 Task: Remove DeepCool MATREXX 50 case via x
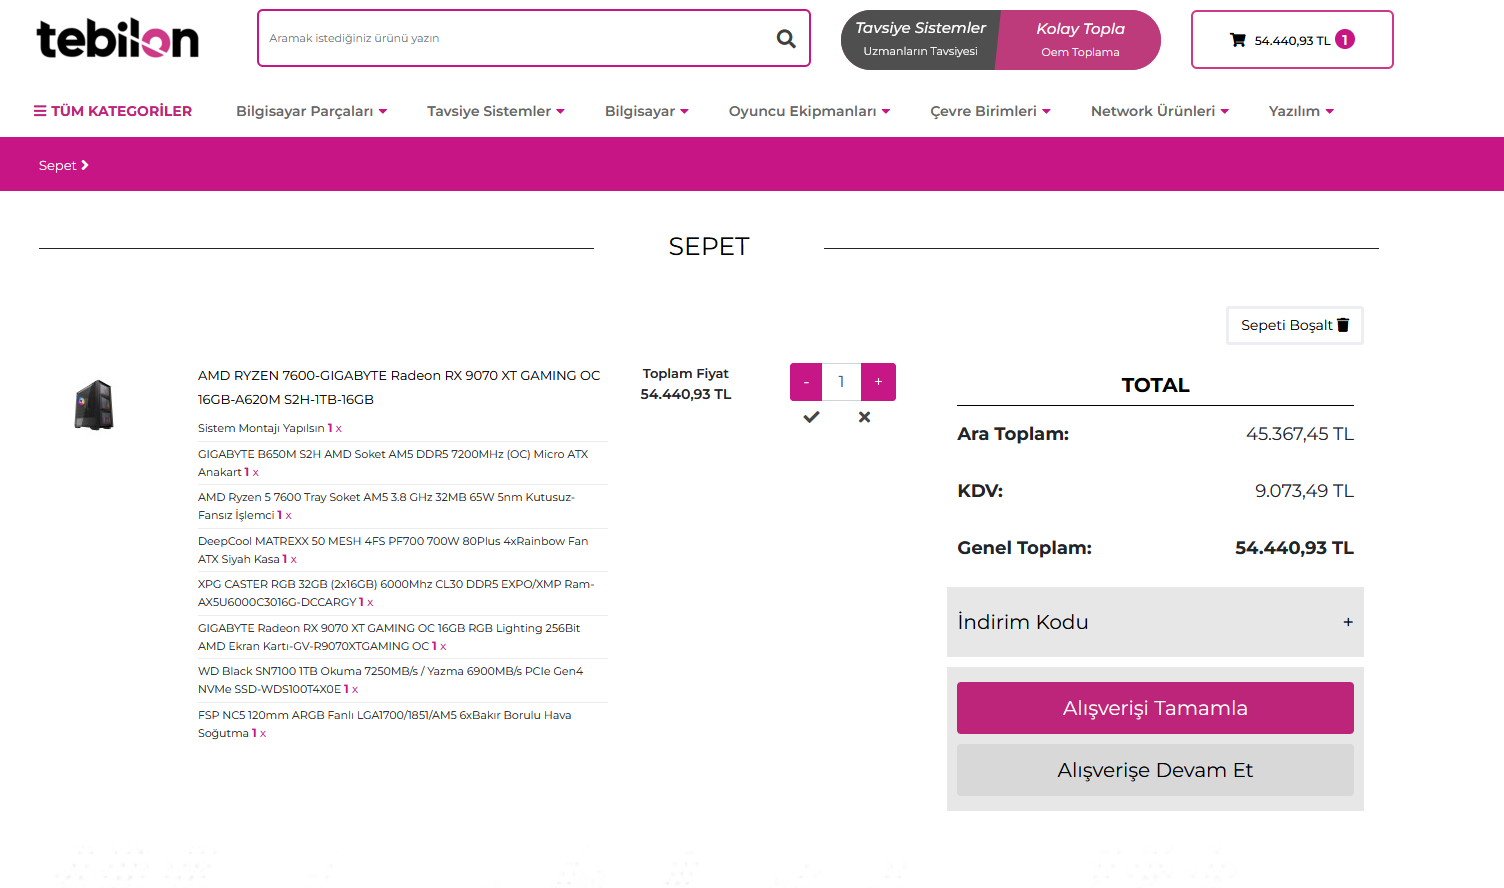(294, 560)
